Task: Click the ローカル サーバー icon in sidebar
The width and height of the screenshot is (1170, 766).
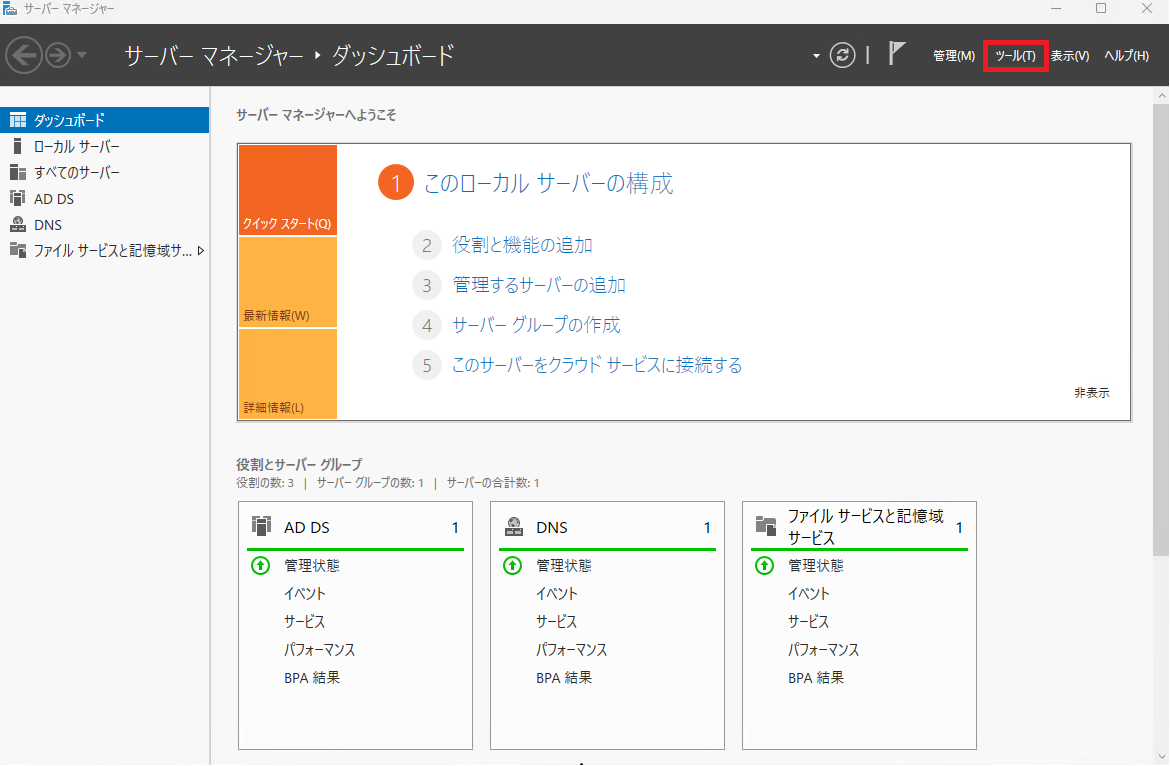Action: click(18, 146)
